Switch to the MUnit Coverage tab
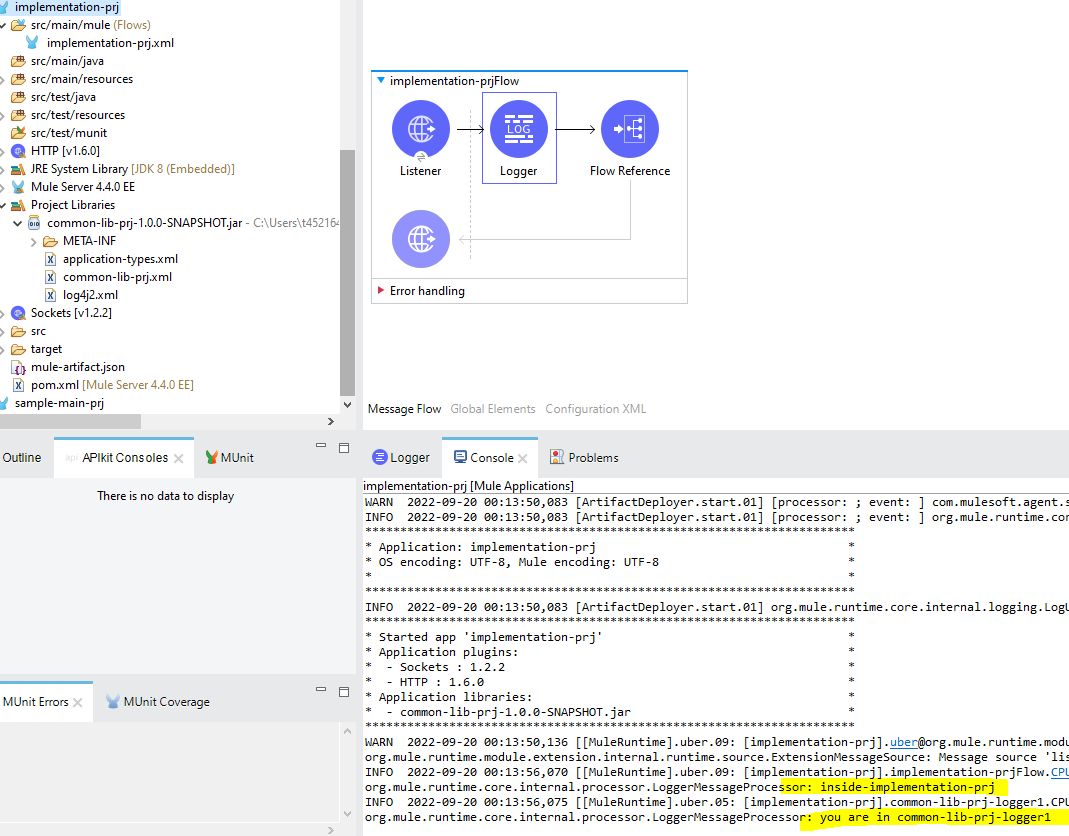The image size is (1069, 836). pos(166,702)
